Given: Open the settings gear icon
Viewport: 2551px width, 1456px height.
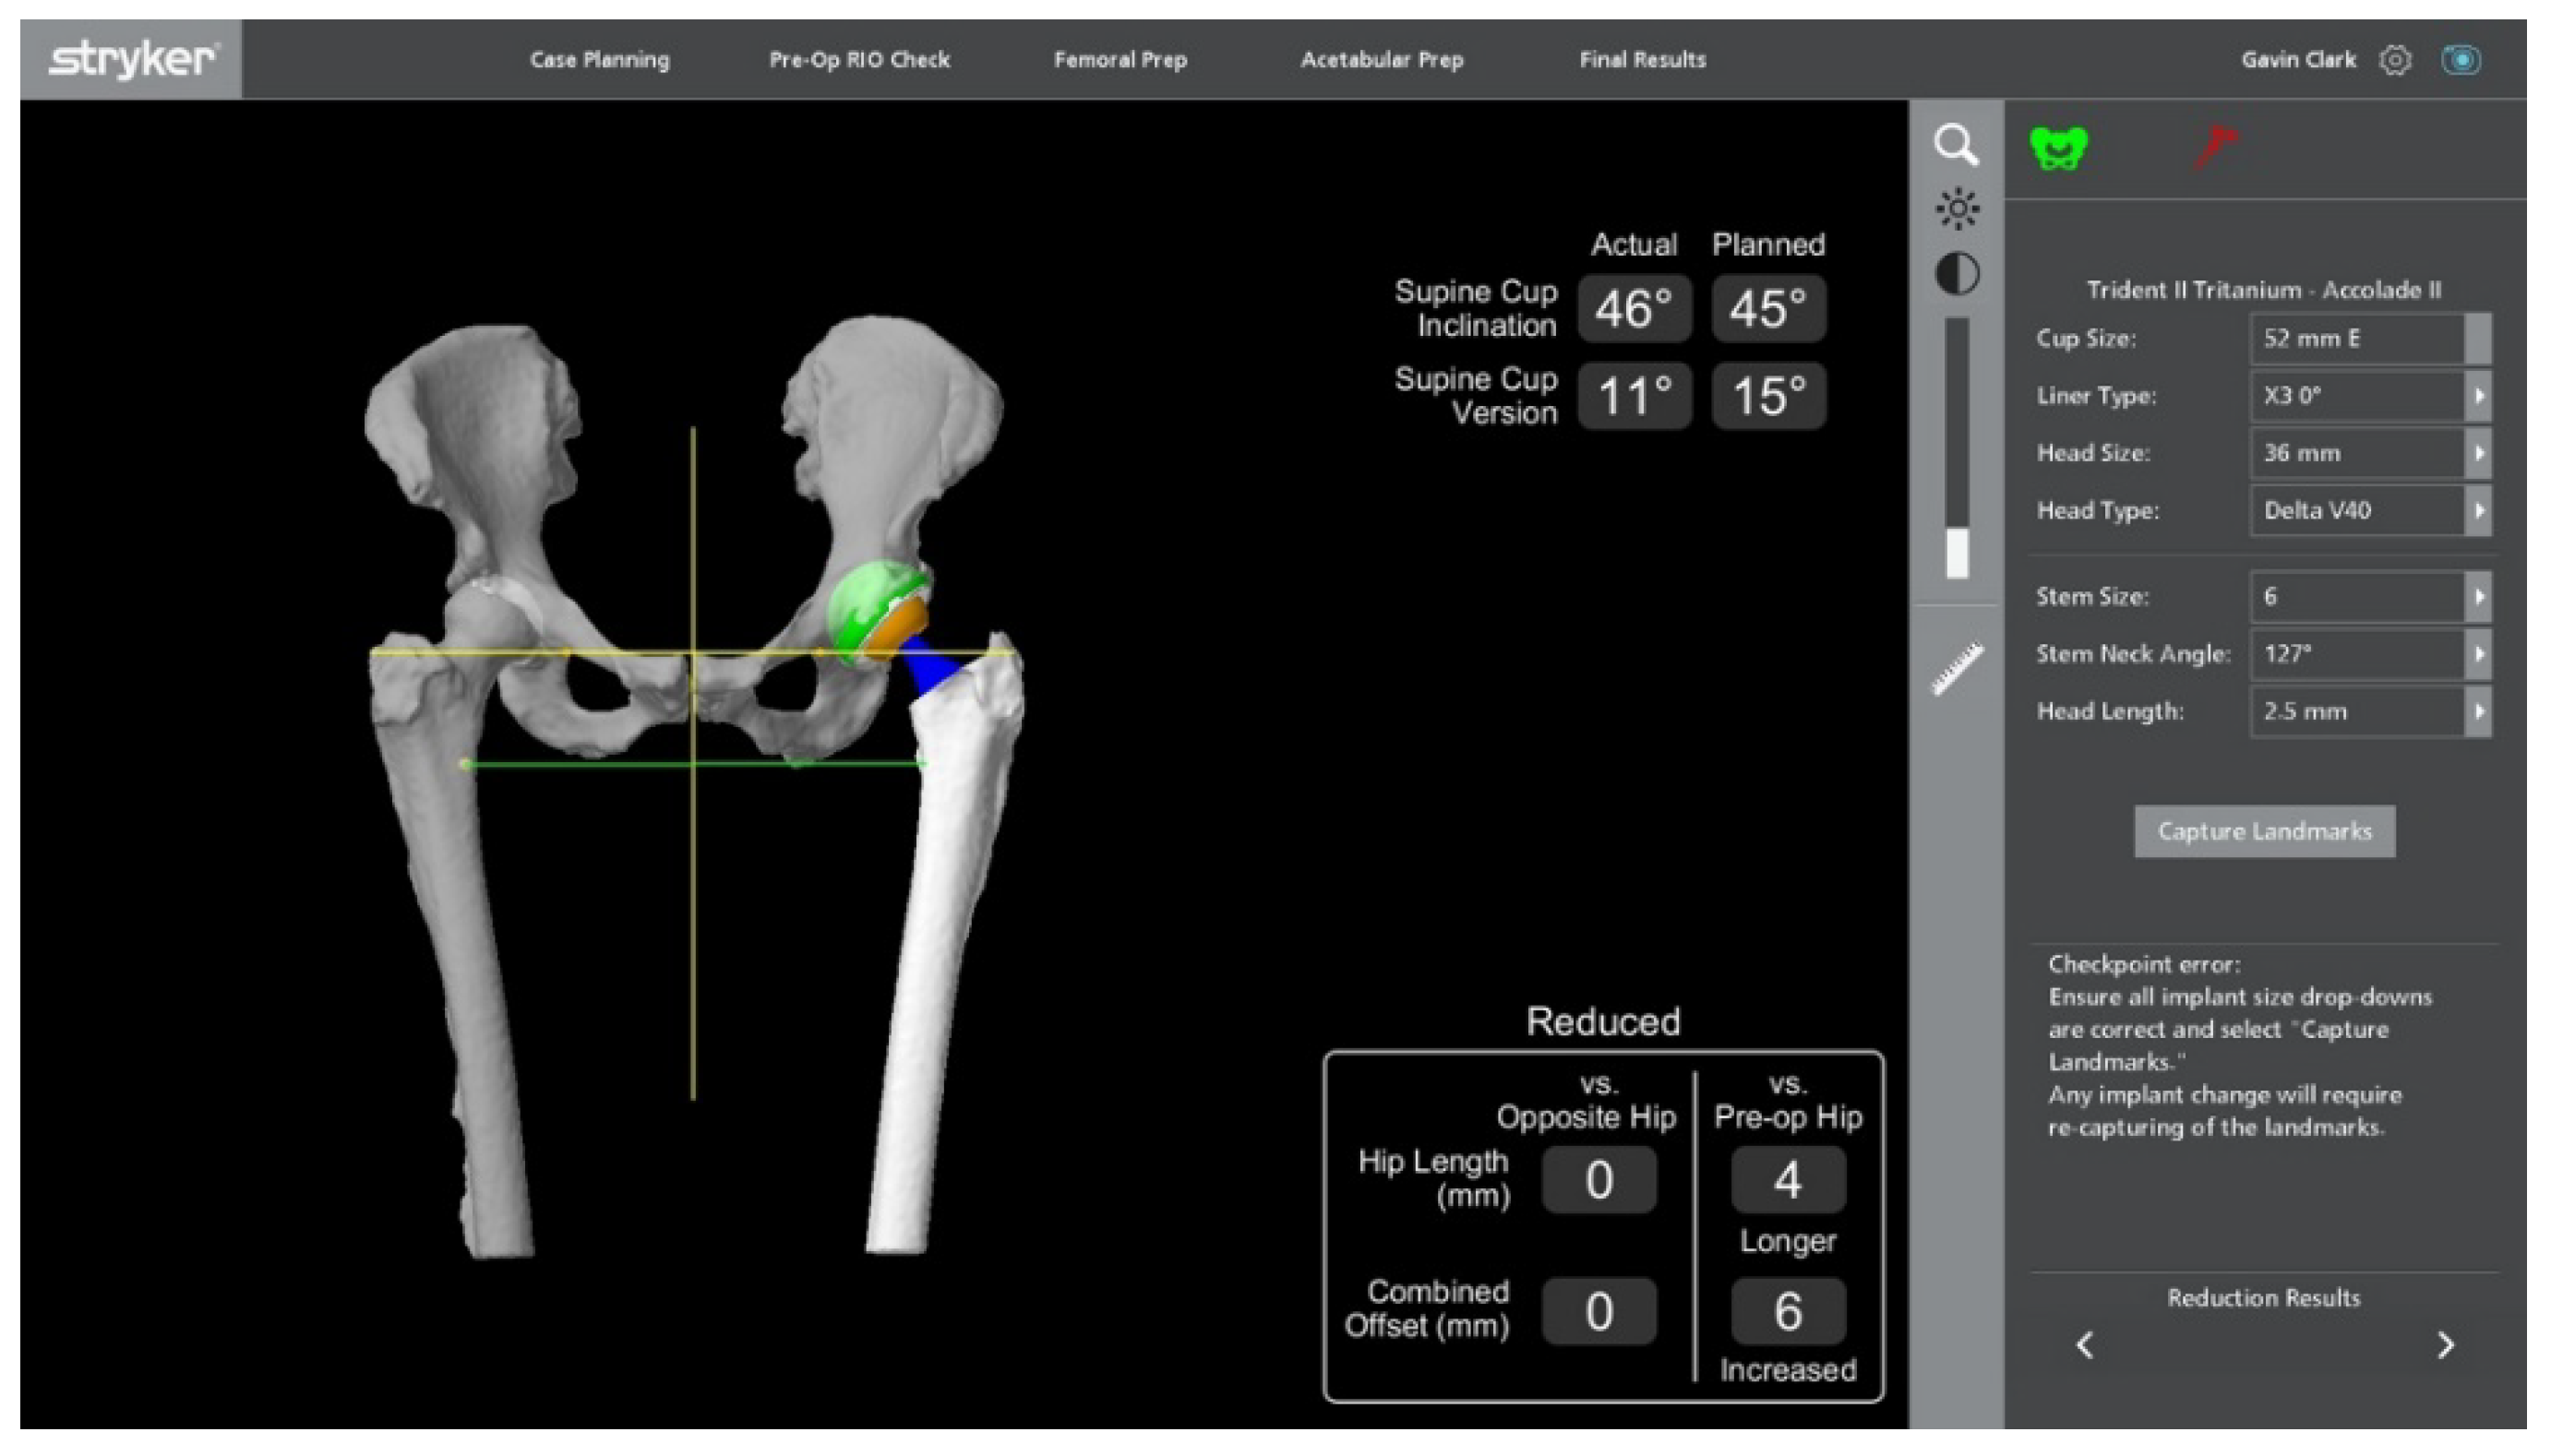Looking at the screenshot, I should coord(2394,60).
